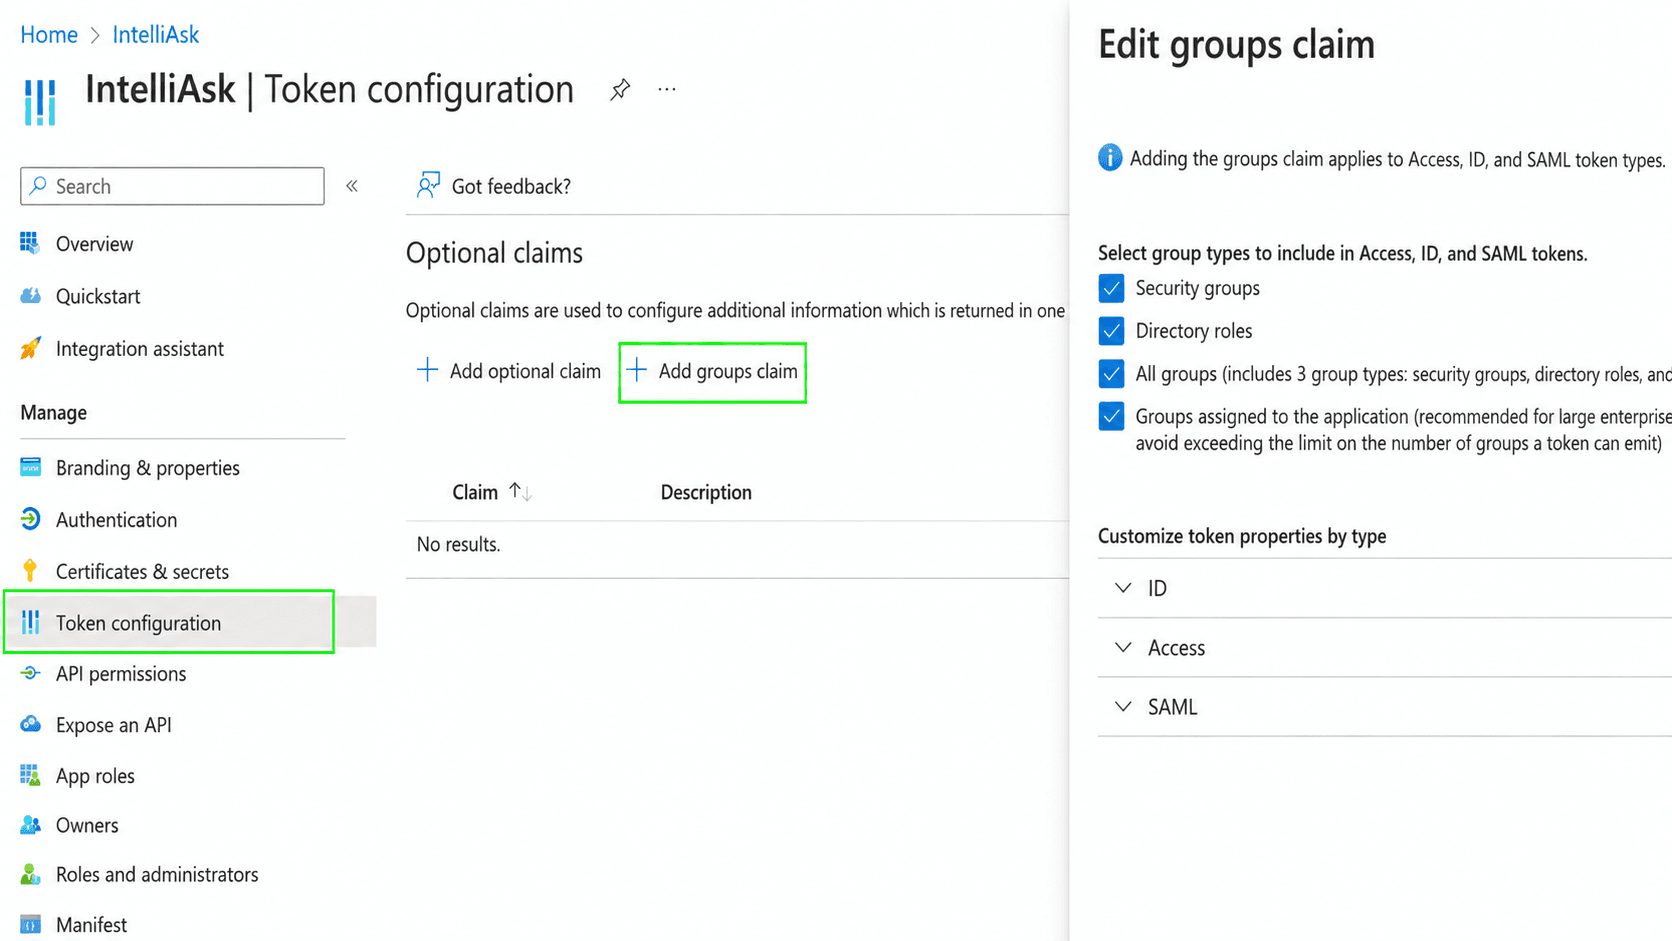Click the Expose an API cloud icon
Image resolution: width=1672 pixels, height=941 pixels.
(30, 724)
